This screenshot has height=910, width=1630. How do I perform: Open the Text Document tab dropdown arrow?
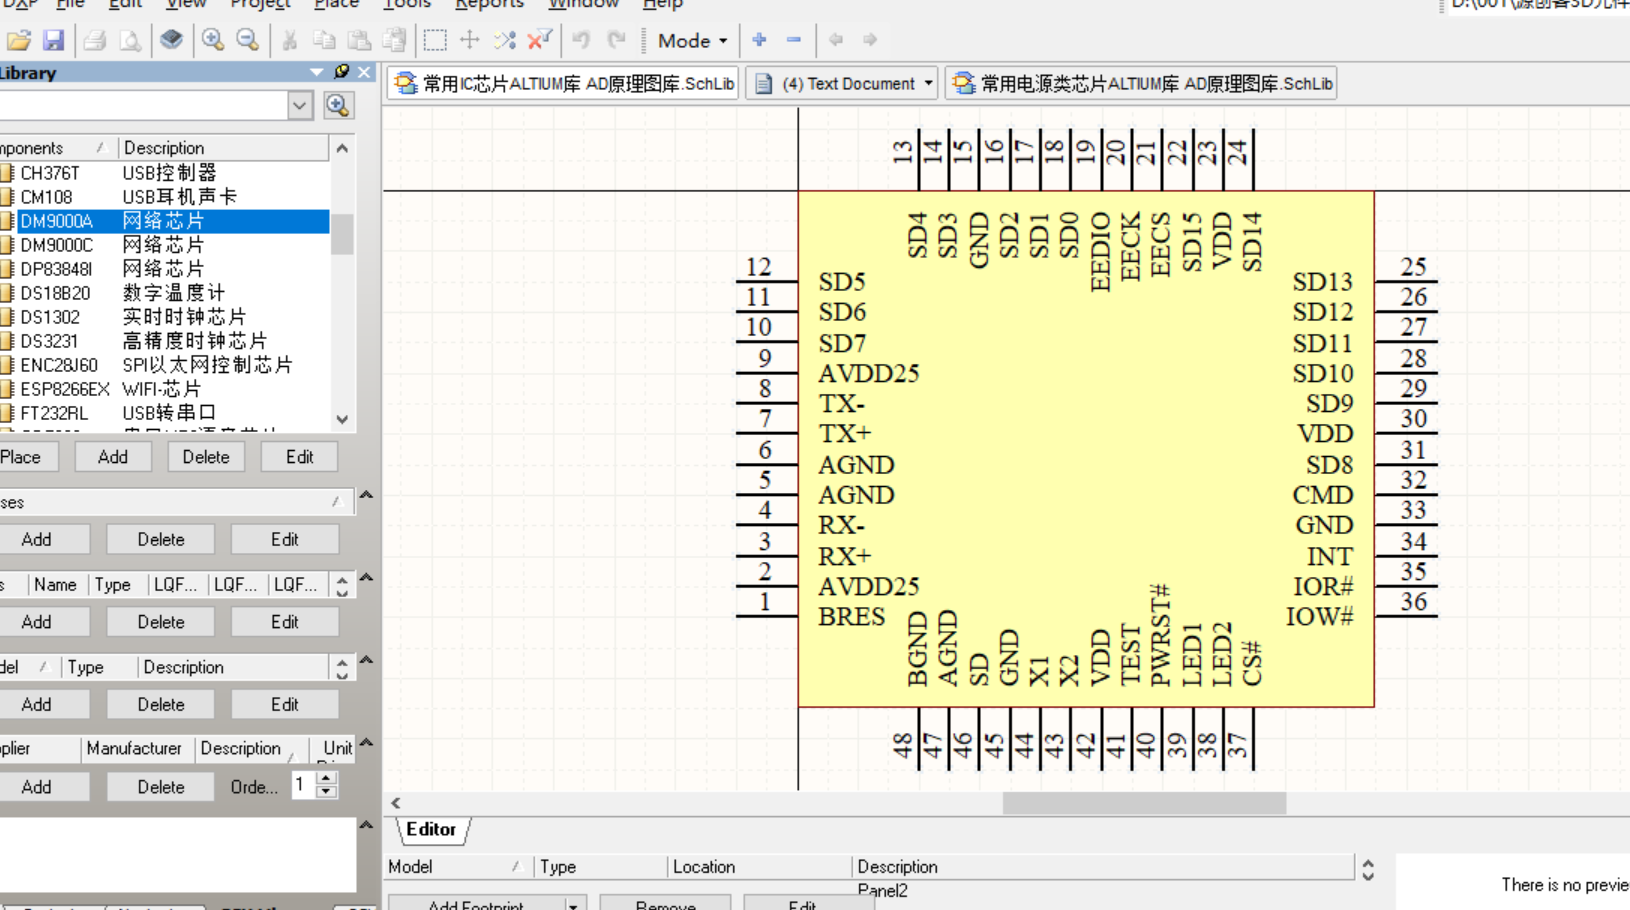point(929,83)
